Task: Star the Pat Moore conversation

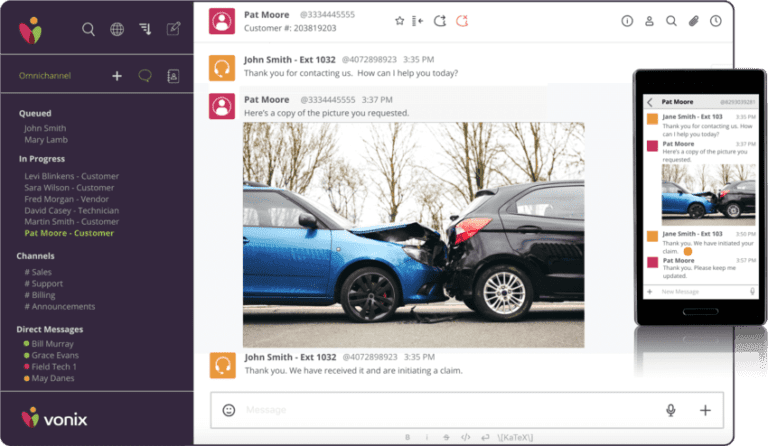Action: click(x=399, y=20)
